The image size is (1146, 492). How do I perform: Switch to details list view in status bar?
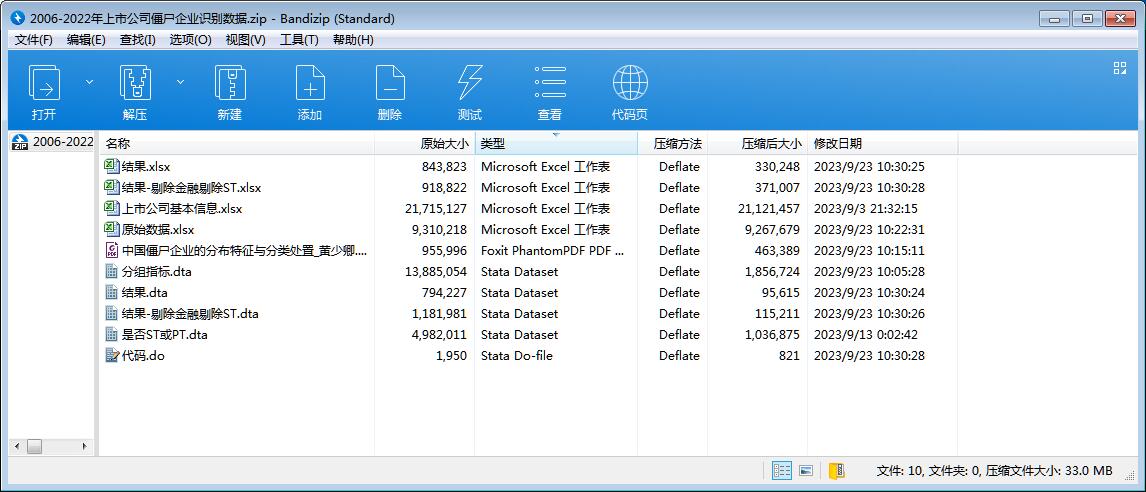pos(782,471)
